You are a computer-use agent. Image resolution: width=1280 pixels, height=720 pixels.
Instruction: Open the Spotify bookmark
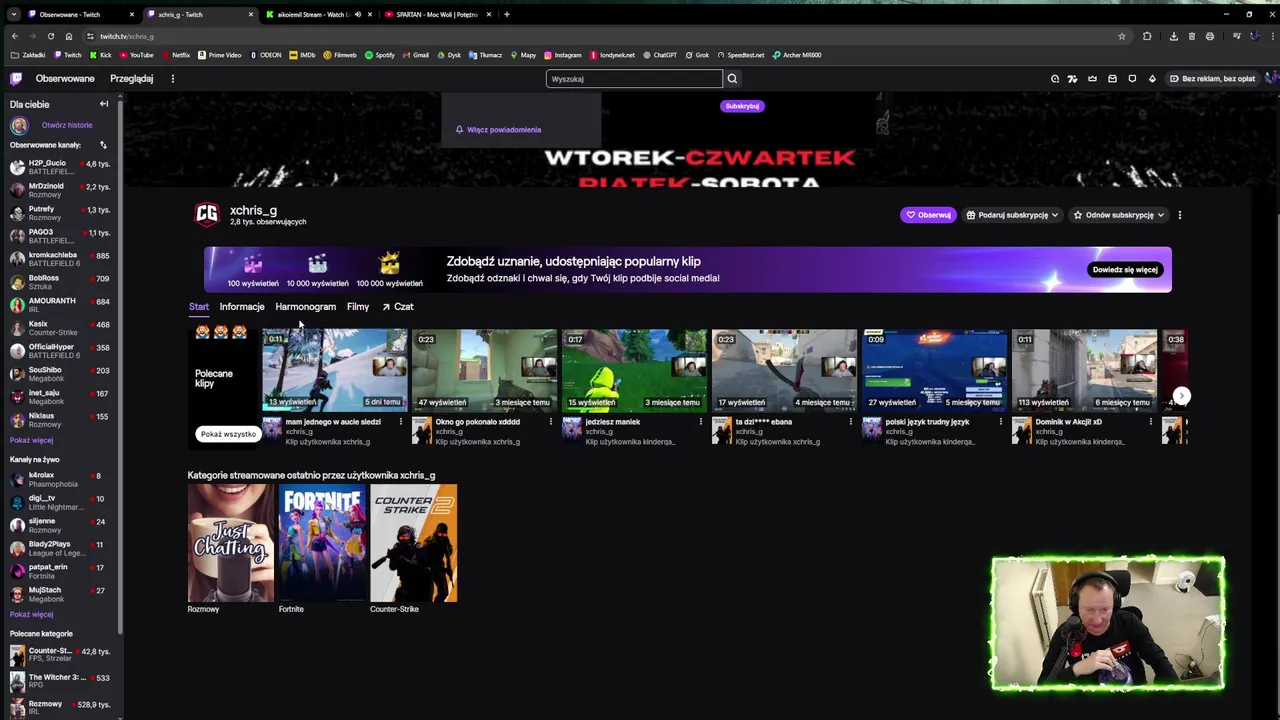(x=380, y=55)
